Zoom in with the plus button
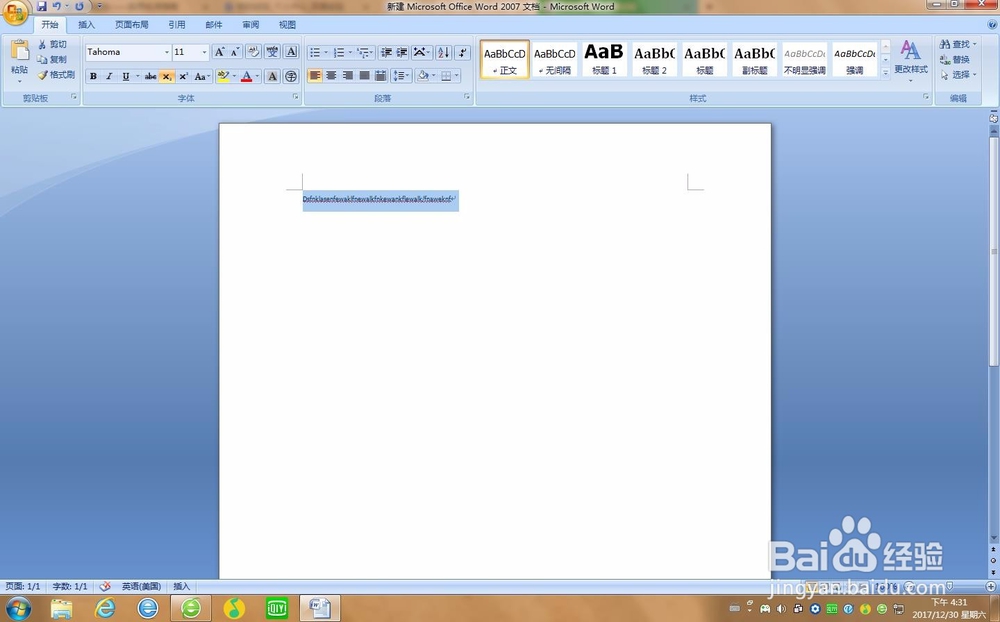 coord(990,586)
